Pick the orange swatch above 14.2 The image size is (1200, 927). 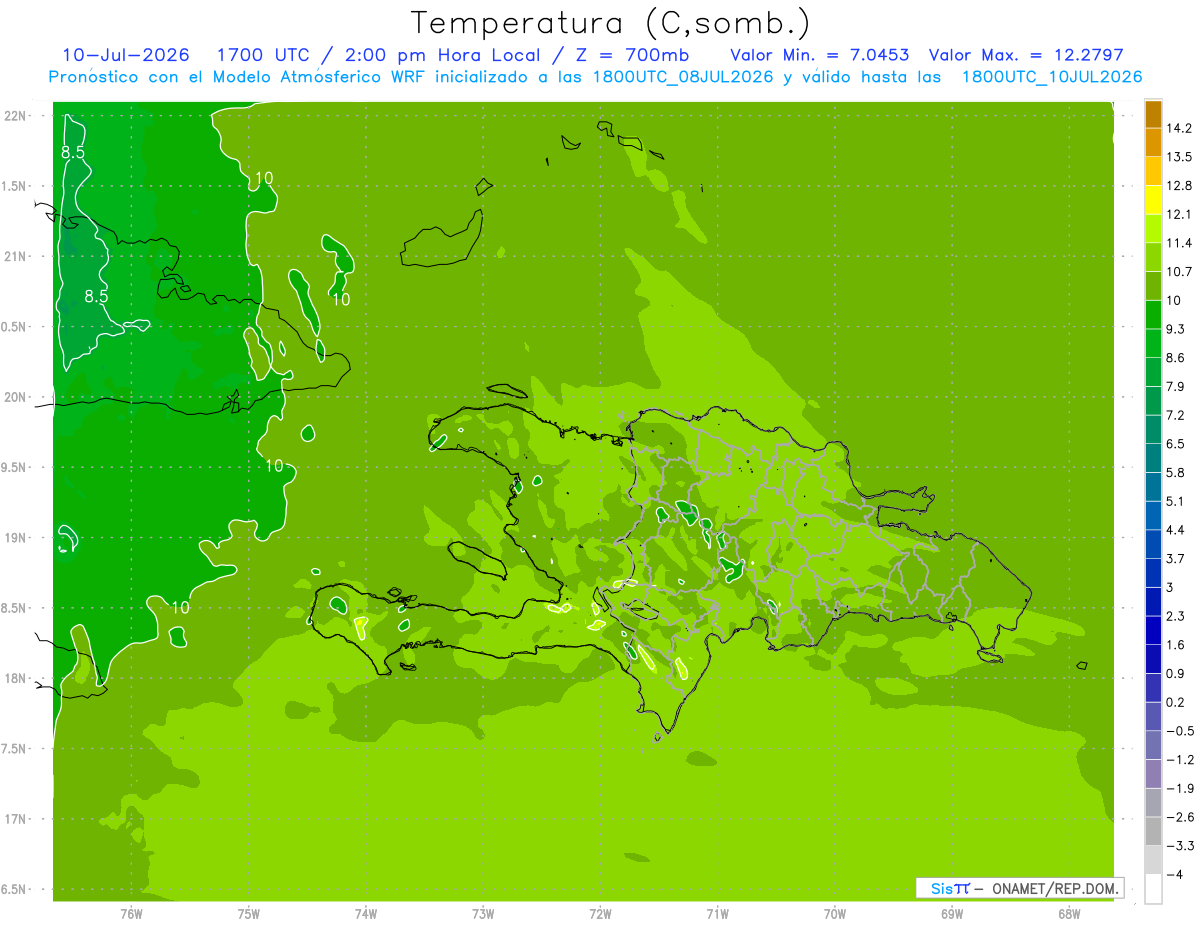(1153, 114)
